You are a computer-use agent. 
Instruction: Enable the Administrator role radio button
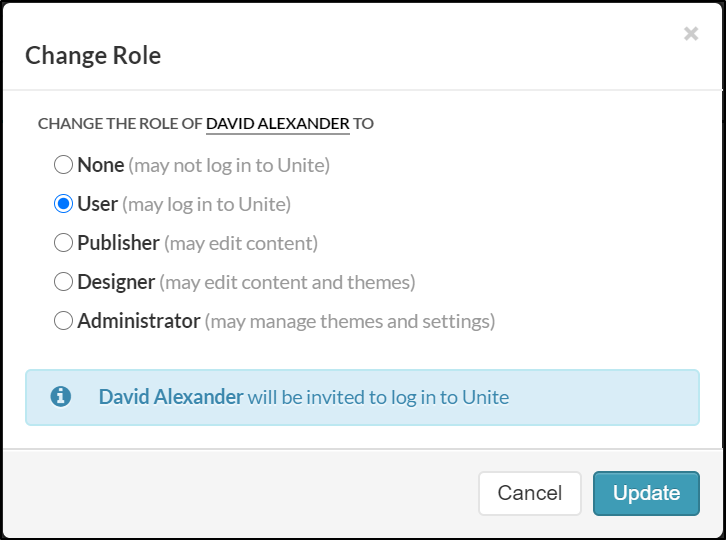coord(63,321)
